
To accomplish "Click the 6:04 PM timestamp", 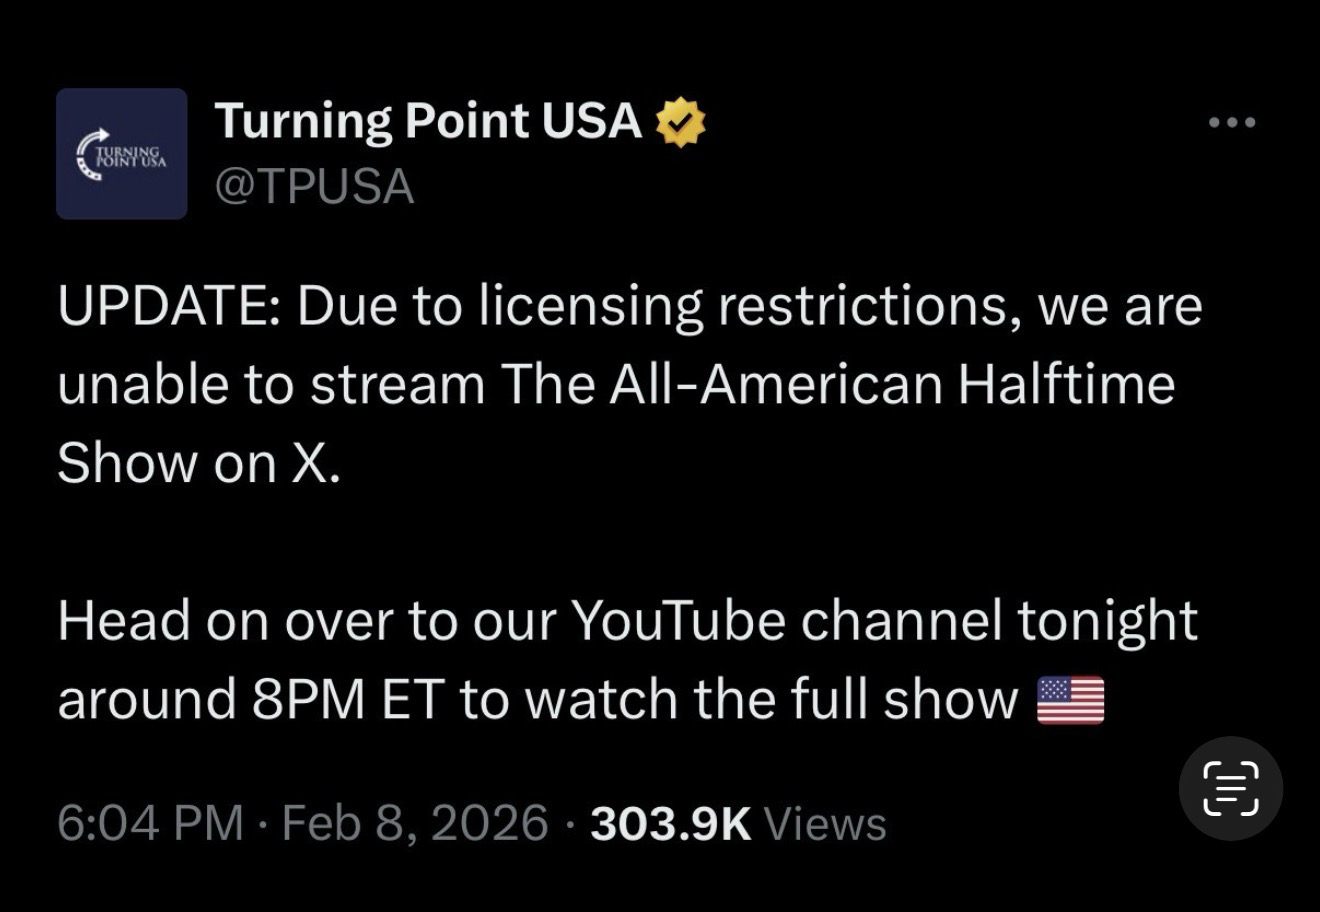I will 150,824.
